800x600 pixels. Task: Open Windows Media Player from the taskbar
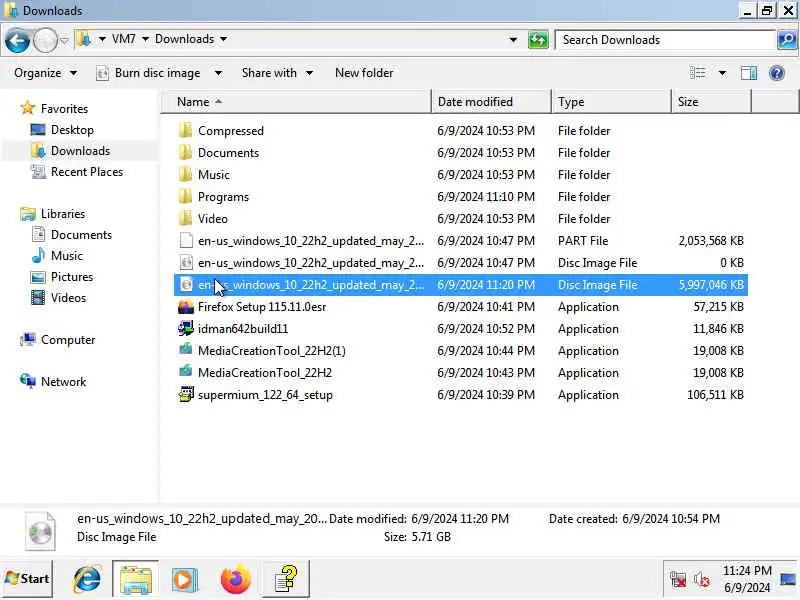[184, 580]
